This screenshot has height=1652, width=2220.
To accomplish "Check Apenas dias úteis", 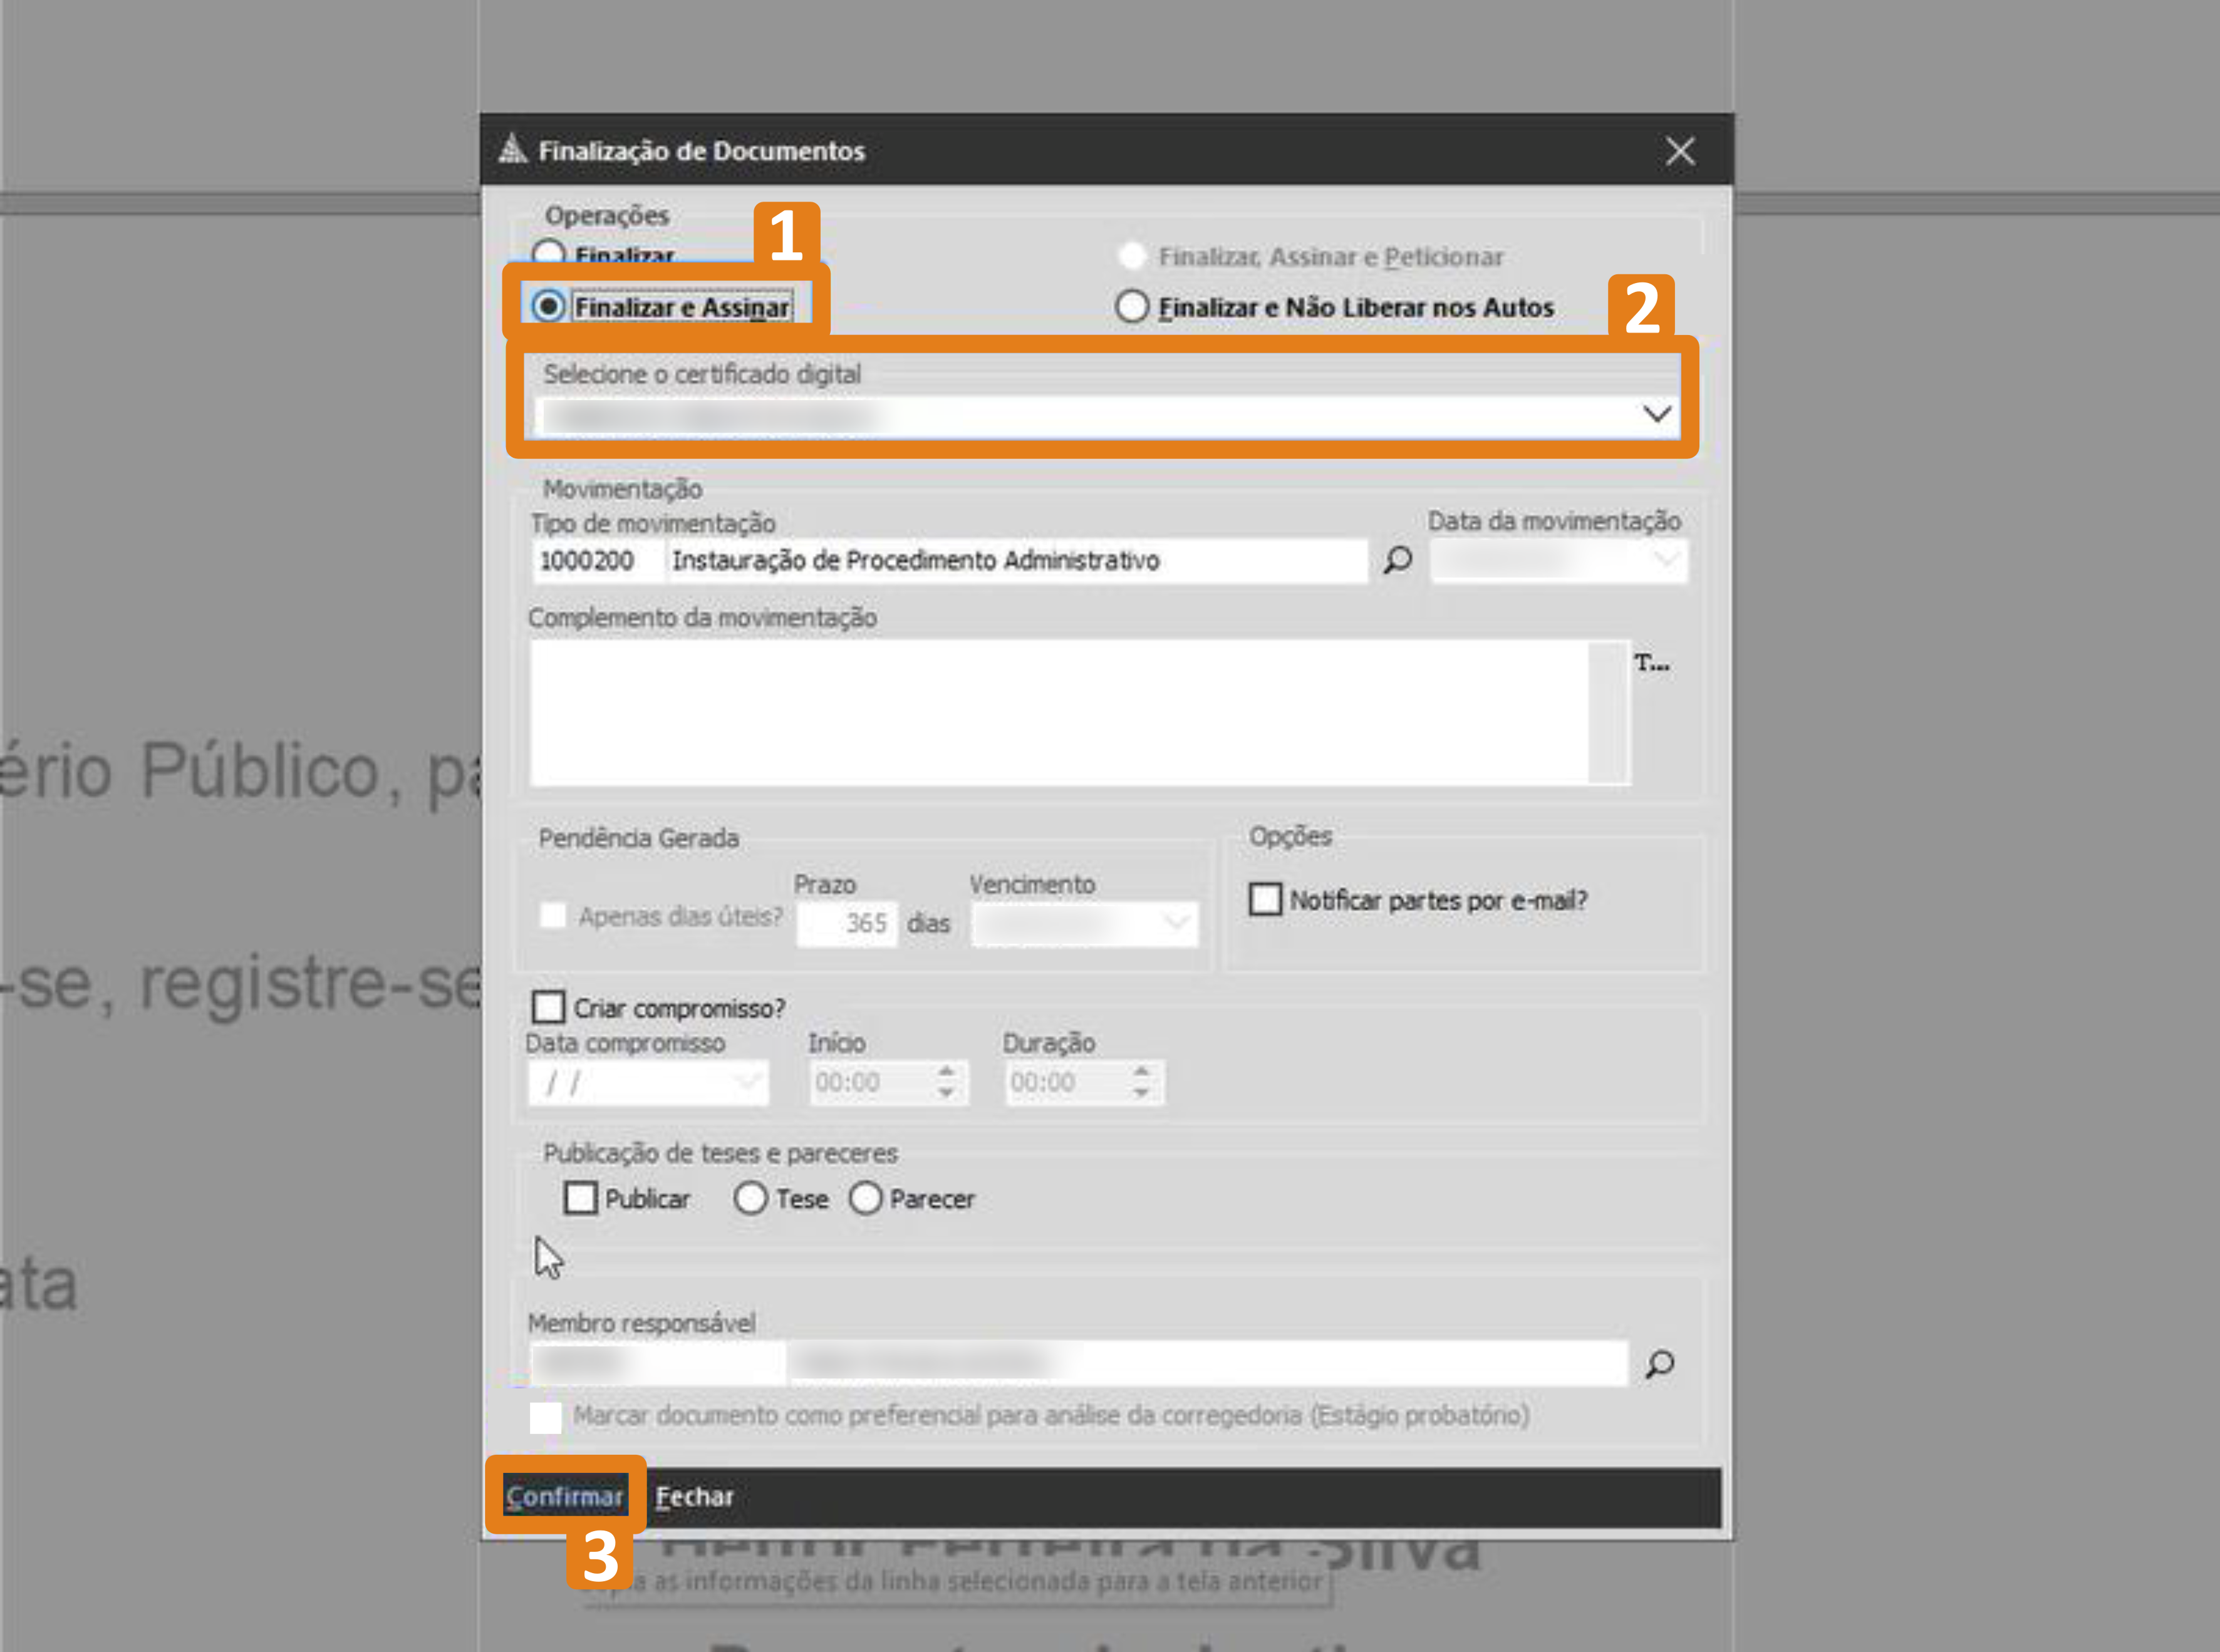I will coord(552,916).
